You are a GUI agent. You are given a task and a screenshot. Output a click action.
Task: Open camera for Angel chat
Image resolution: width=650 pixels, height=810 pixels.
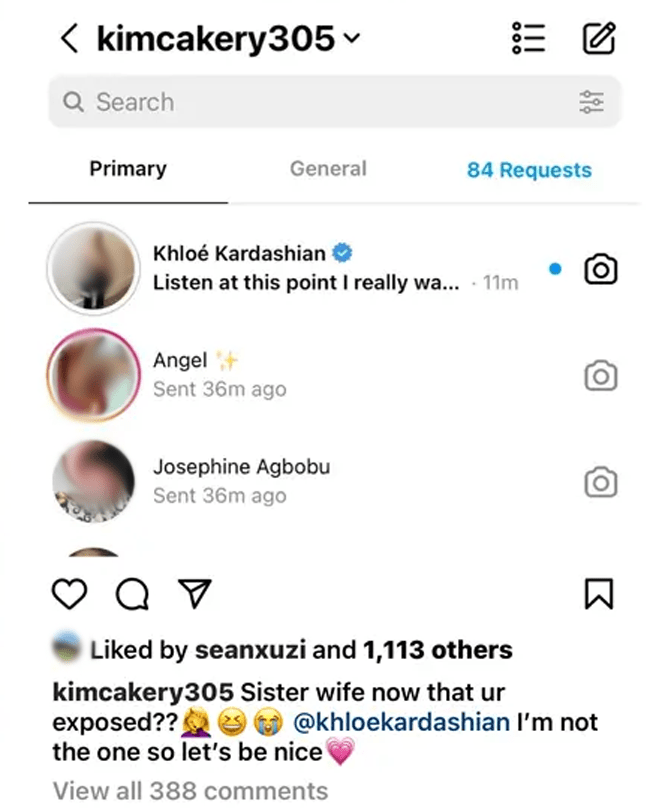(600, 375)
